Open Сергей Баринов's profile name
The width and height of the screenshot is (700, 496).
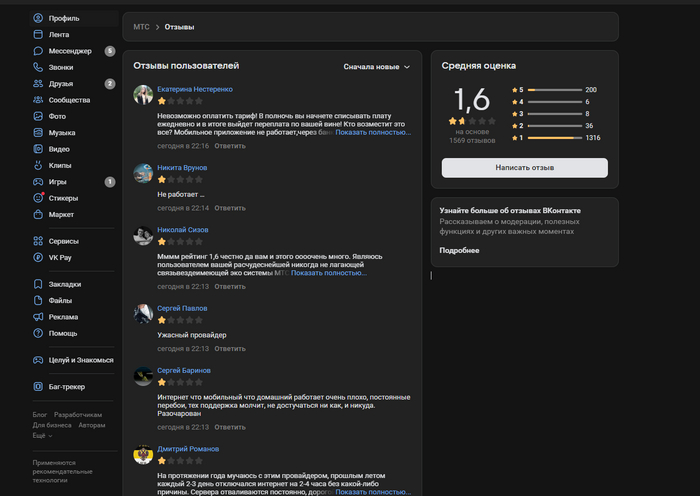point(183,371)
